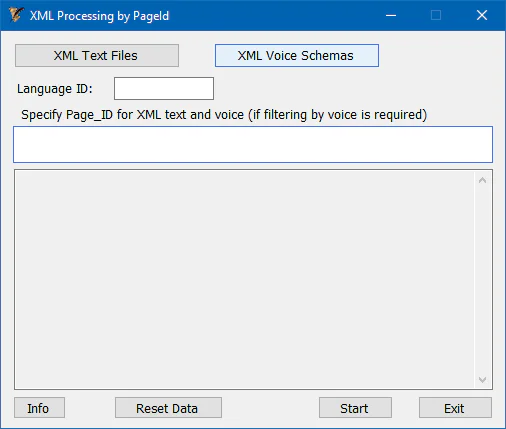Minimize the XML Processing window
Image resolution: width=506 pixels, height=429 pixels.
[x=391, y=15]
